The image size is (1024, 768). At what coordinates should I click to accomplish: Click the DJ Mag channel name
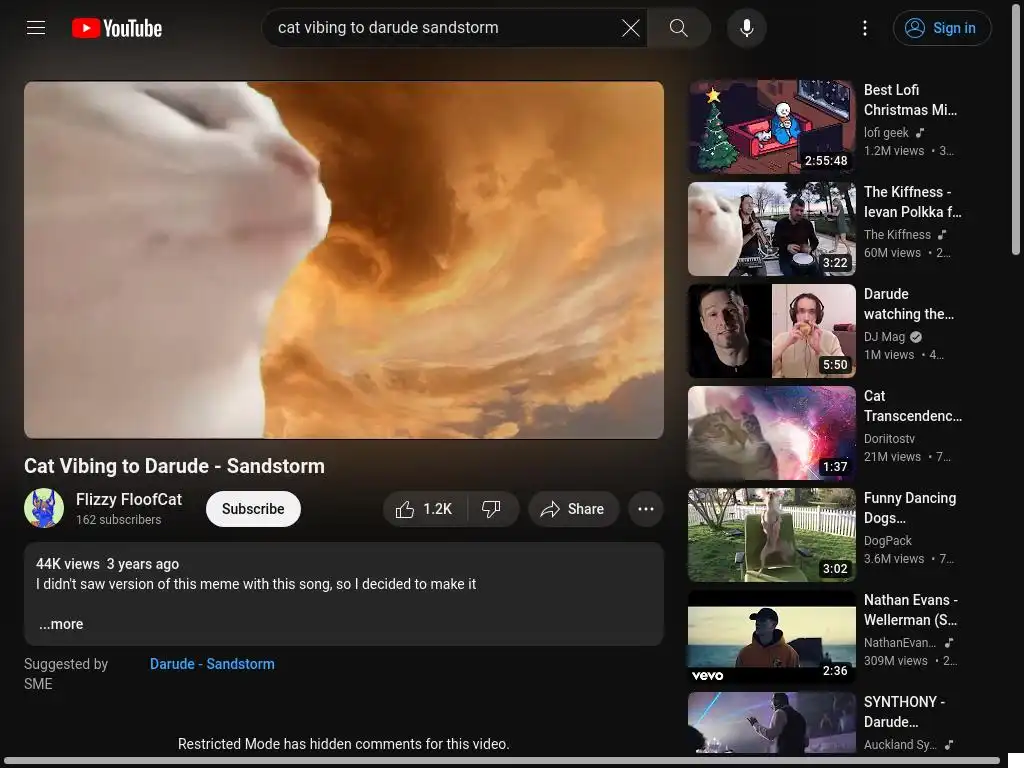pyautogui.click(x=884, y=336)
